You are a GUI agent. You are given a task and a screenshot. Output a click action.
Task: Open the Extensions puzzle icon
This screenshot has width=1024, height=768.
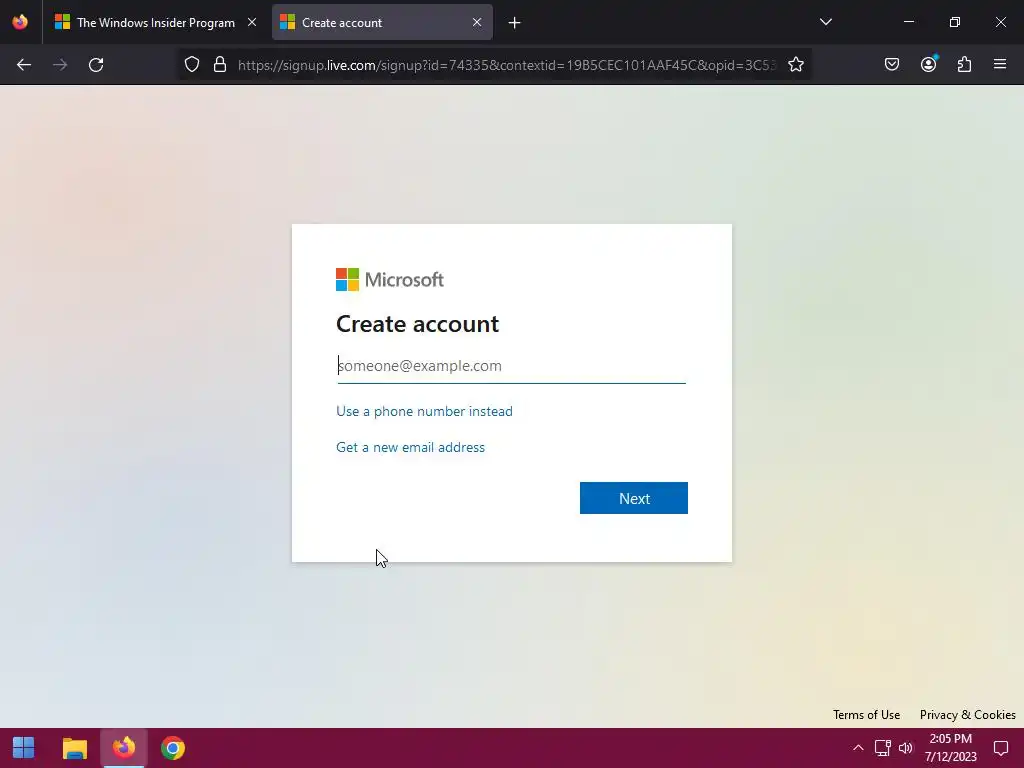964,64
